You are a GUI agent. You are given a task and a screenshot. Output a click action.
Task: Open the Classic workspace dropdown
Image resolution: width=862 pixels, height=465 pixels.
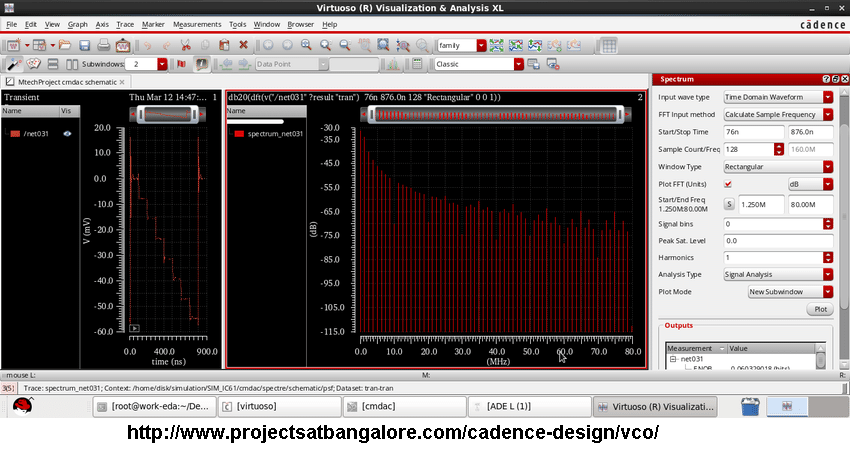(x=518, y=64)
